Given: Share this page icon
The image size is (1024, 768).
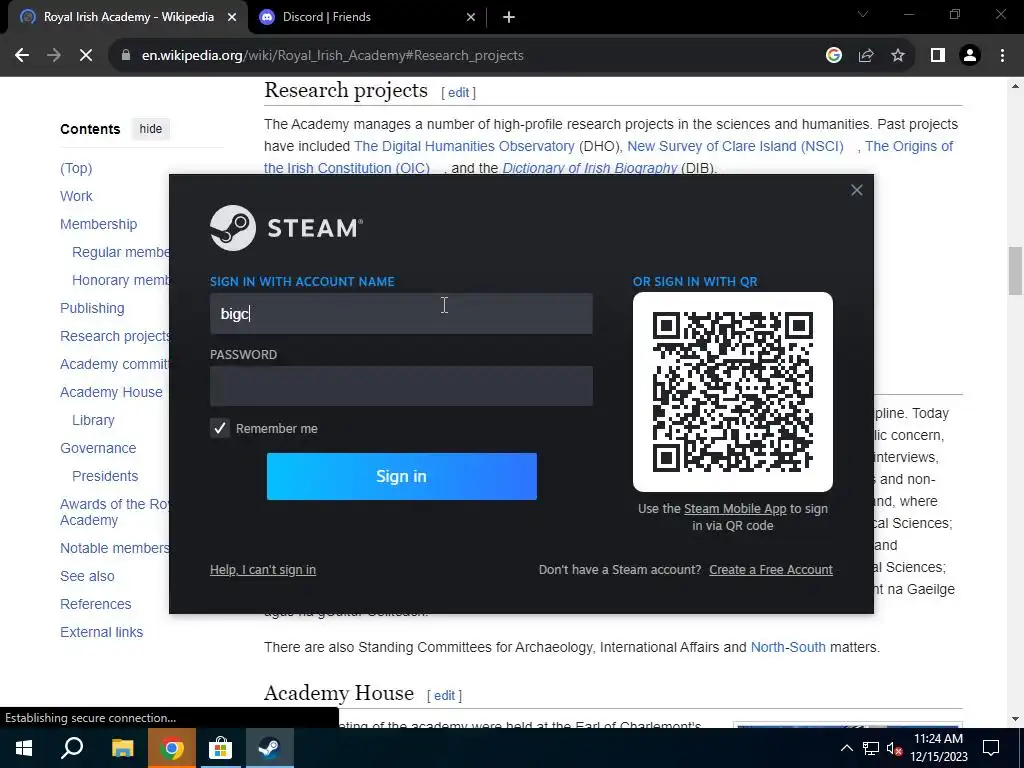Looking at the screenshot, I should [x=866, y=56].
